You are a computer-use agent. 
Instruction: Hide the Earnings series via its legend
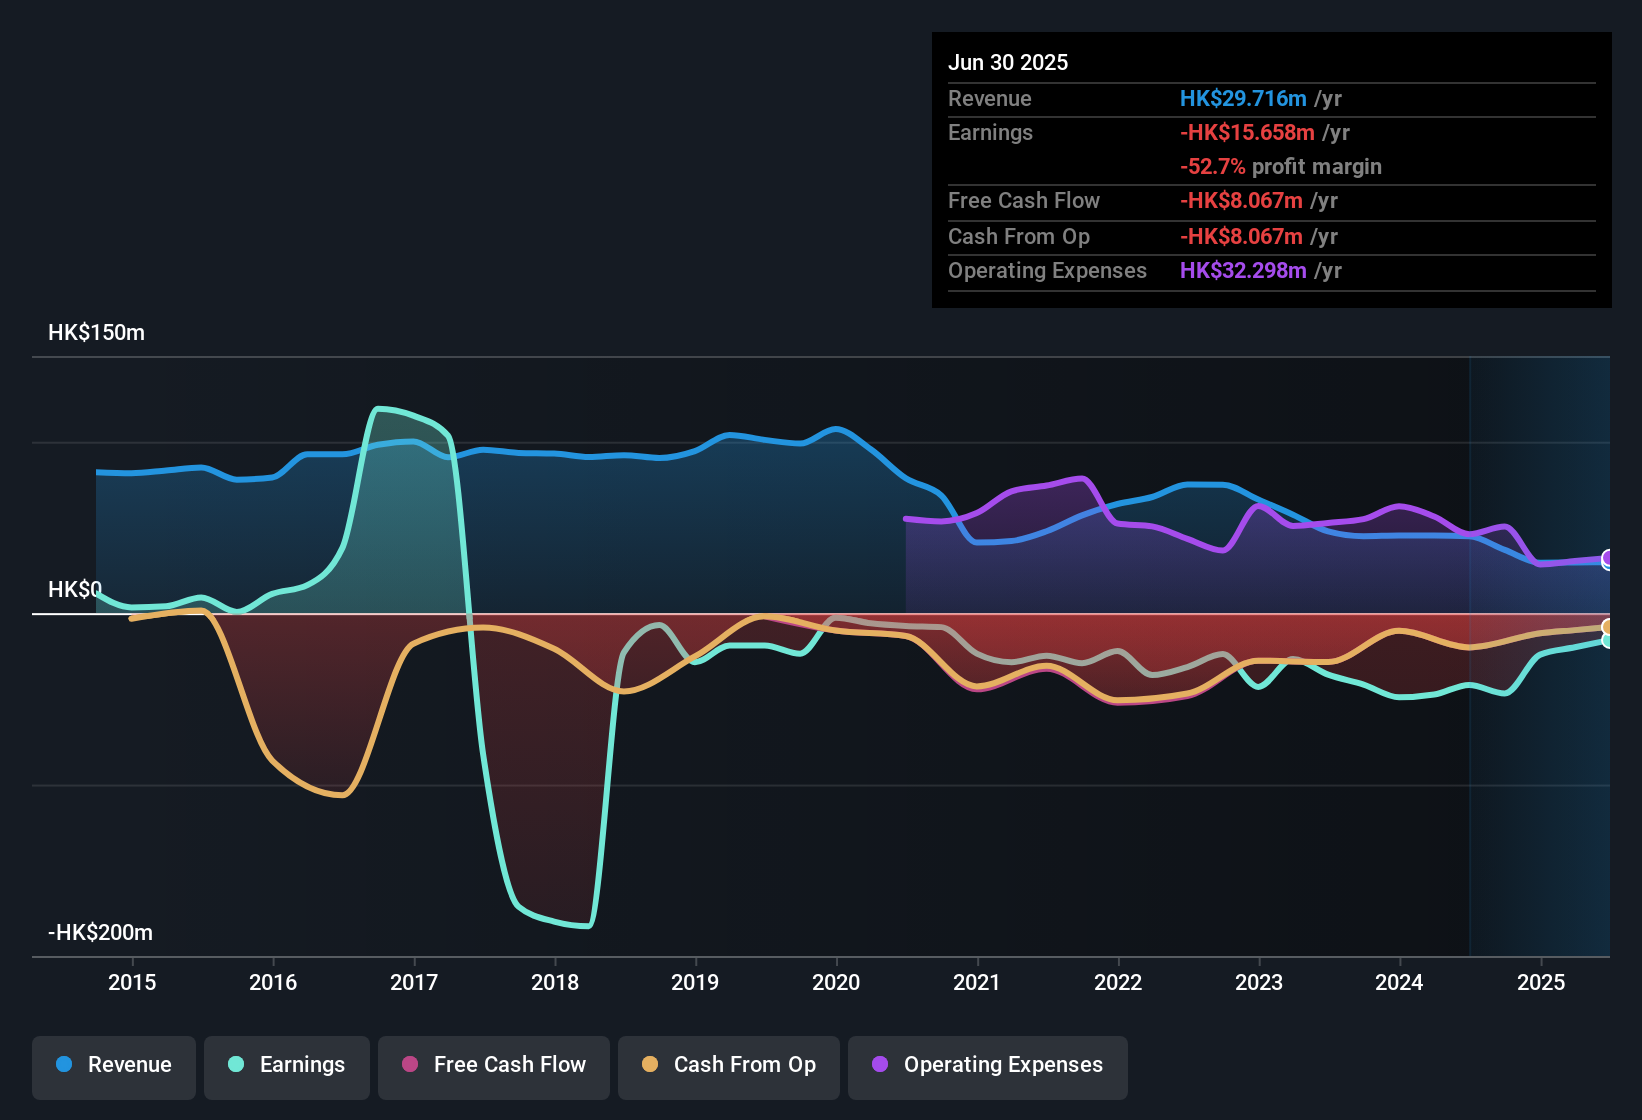pos(286,1065)
